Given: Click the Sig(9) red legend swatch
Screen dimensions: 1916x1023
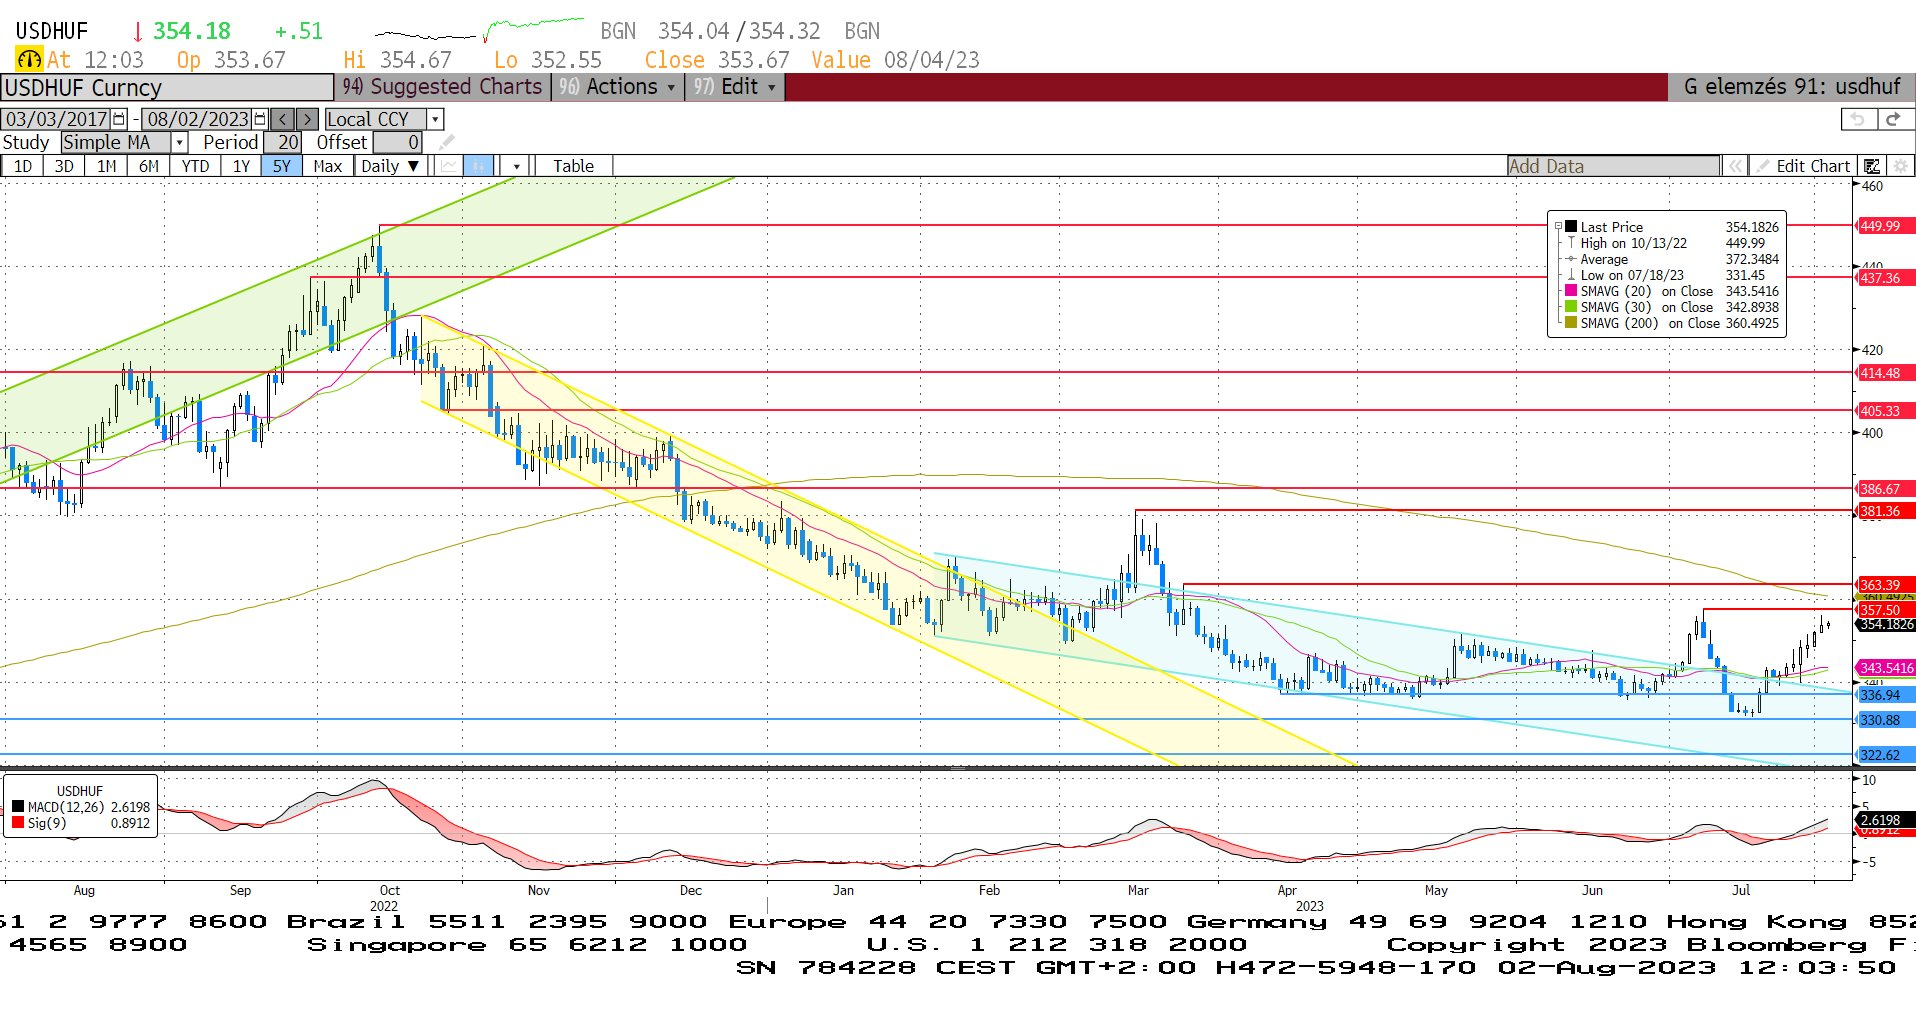Looking at the screenshot, I should tap(18, 823).
